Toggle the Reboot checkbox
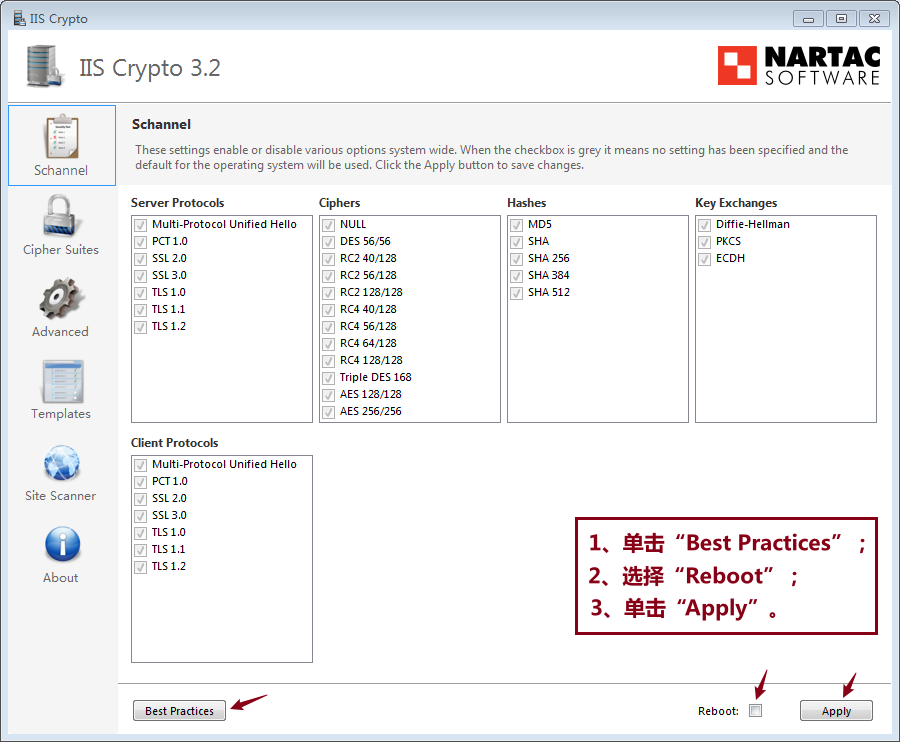Image resolution: width=900 pixels, height=742 pixels. (x=756, y=711)
